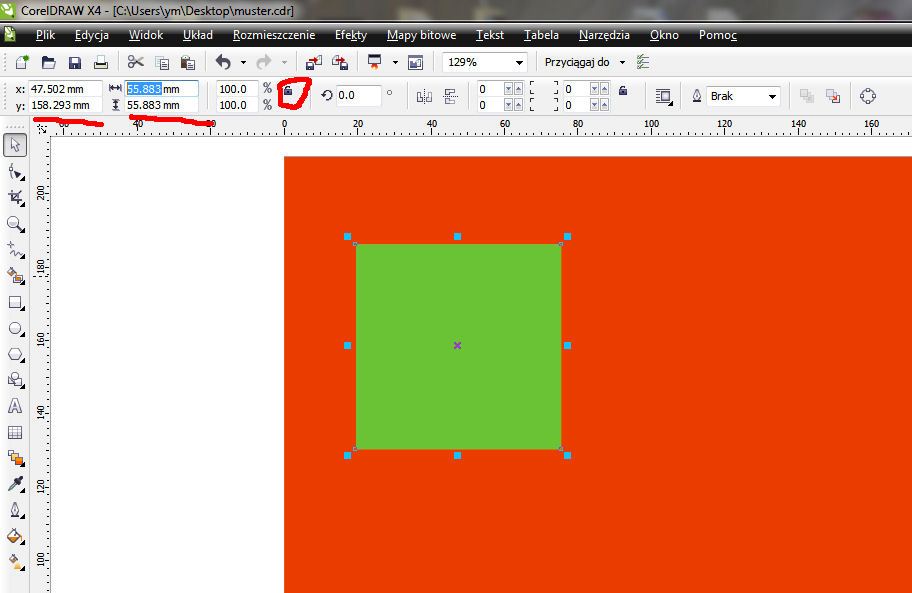Click the Save floppy disk icon
Image resolution: width=912 pixels, height=593 pixels.
coord(74,62)
